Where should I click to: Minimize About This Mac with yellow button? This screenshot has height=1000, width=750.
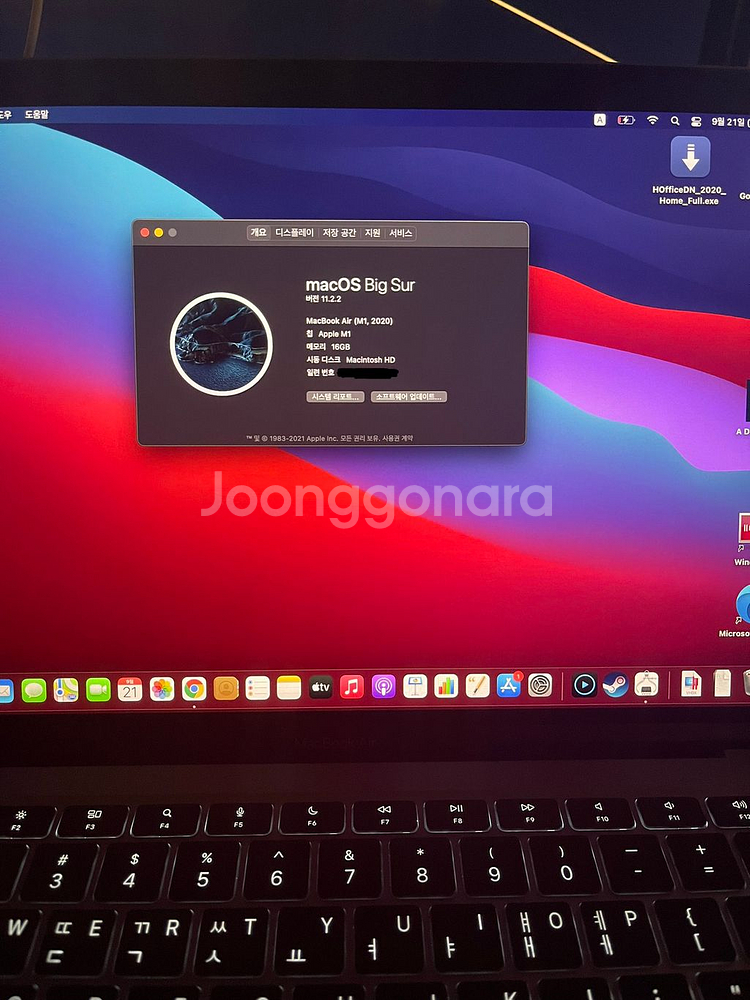(x=159, y=233)
